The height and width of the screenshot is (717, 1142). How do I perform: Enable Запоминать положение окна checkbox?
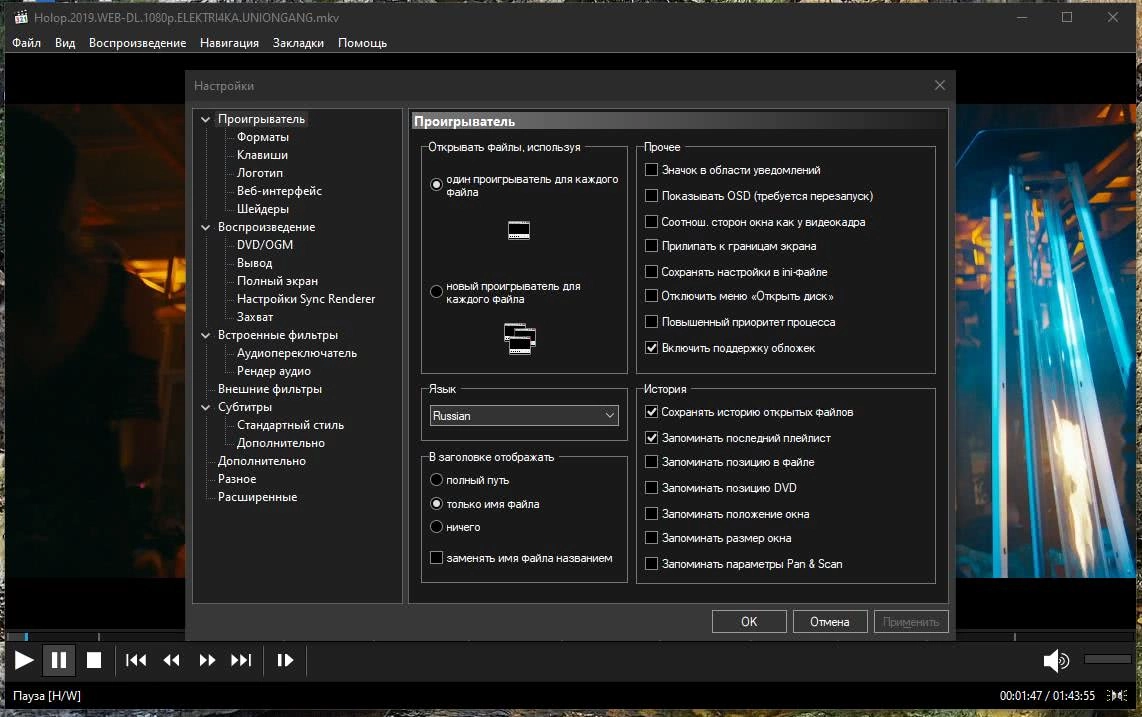click(x=652, y=514)
